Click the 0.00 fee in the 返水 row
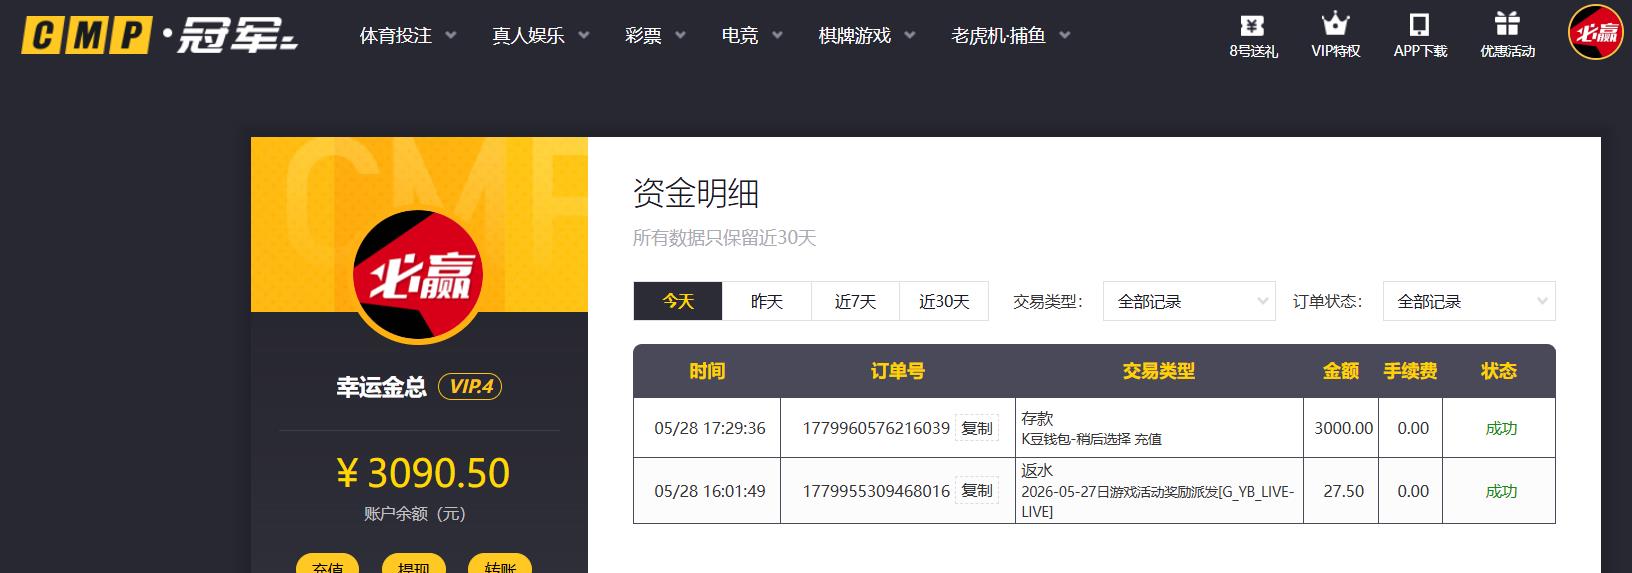Image resolution: width=1632 pixels, height=573 pixels. click(x=1413, y=491)
